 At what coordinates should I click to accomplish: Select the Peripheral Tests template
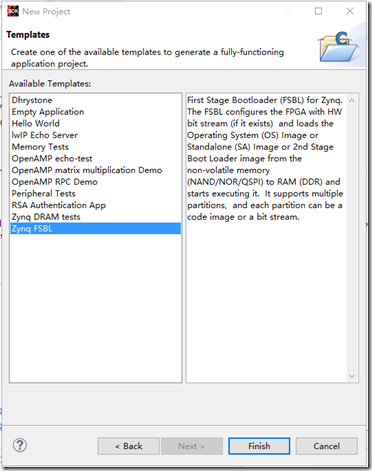44,193
